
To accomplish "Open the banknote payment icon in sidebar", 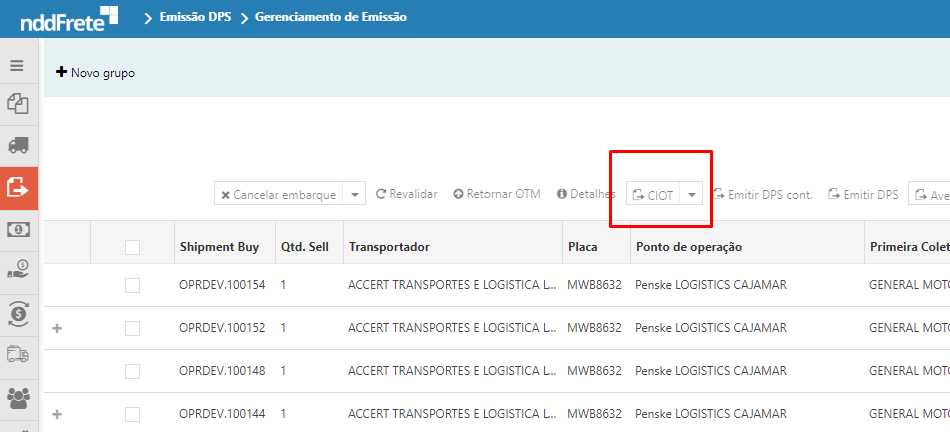I will tap(18, 230).
